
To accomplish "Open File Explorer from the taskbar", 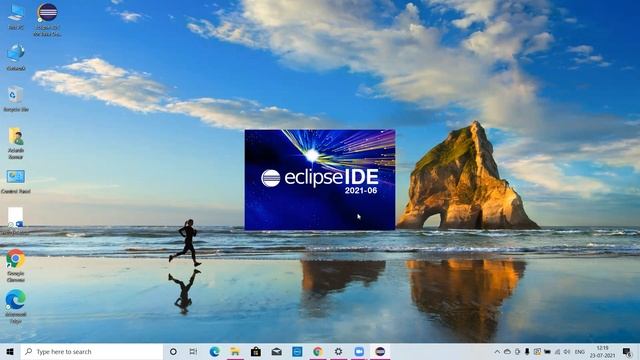I will pyautogui.click(x=235, y=351).
